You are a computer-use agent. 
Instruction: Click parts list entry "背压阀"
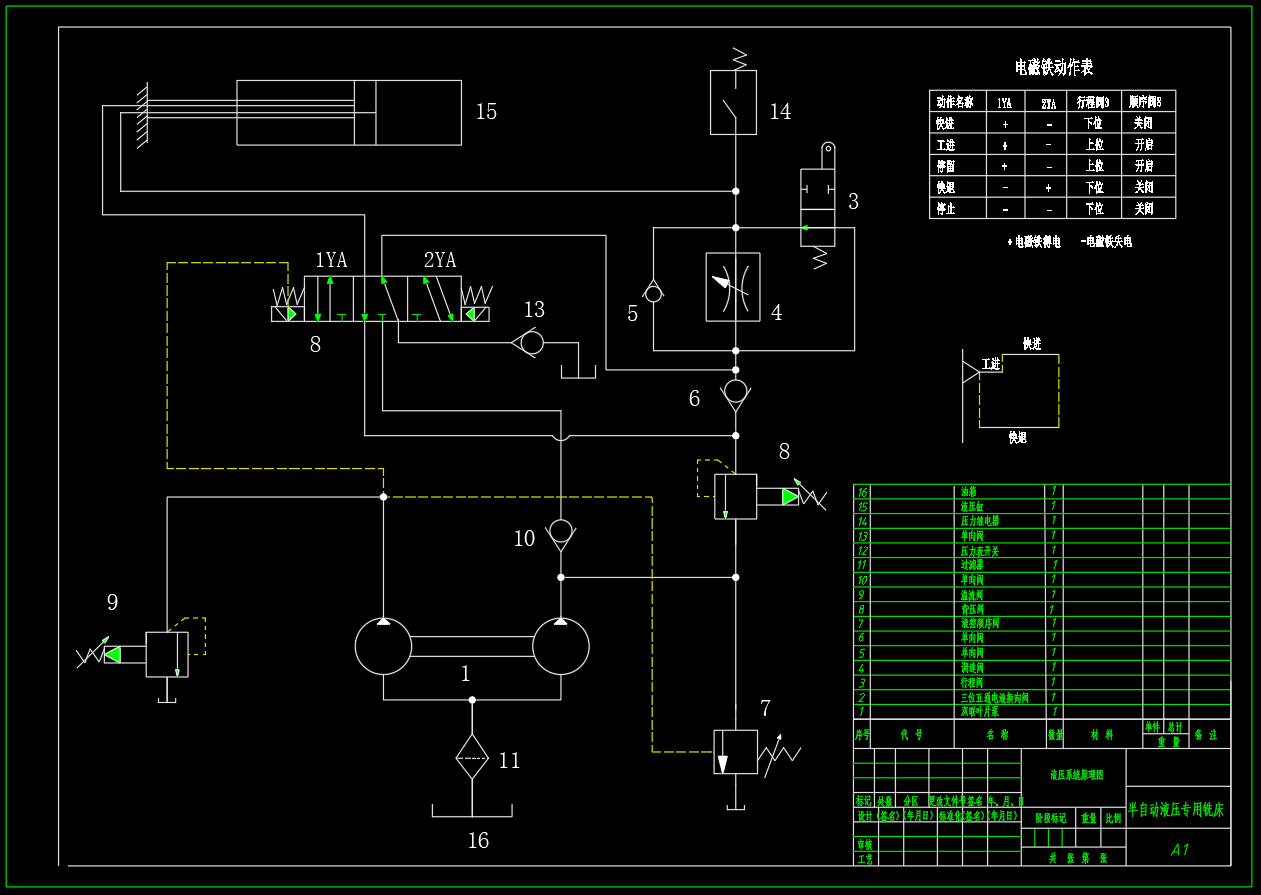point(973,609)
